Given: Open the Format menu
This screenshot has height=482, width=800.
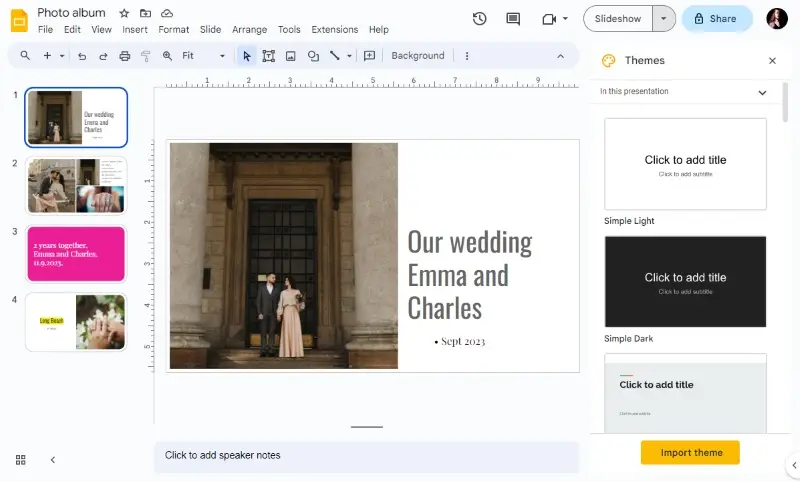Looking at the screenshot, I should tap(173, 30).
